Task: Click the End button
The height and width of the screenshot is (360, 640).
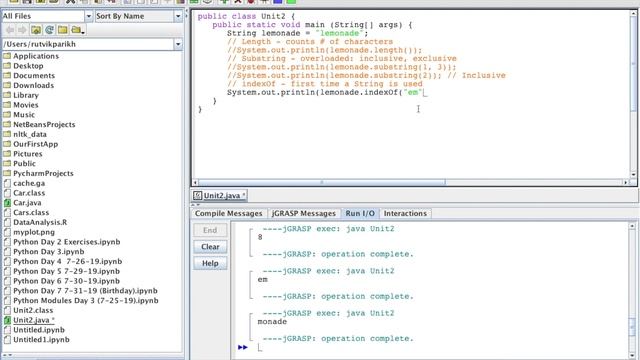Action: (x=210, y=230)
